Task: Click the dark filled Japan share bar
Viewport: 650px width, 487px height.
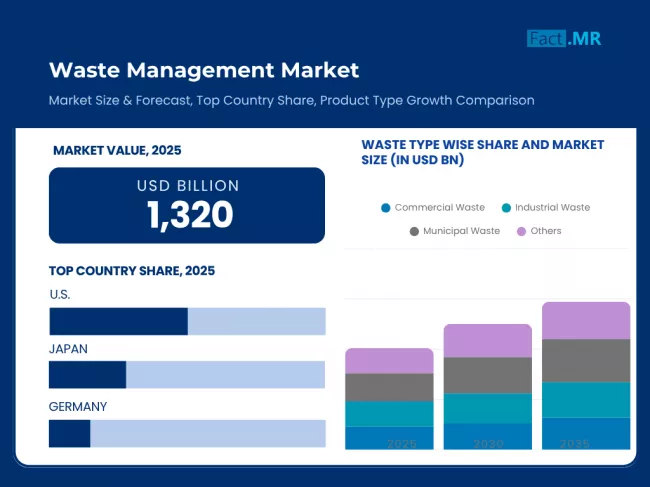Action: coord(87,375)
